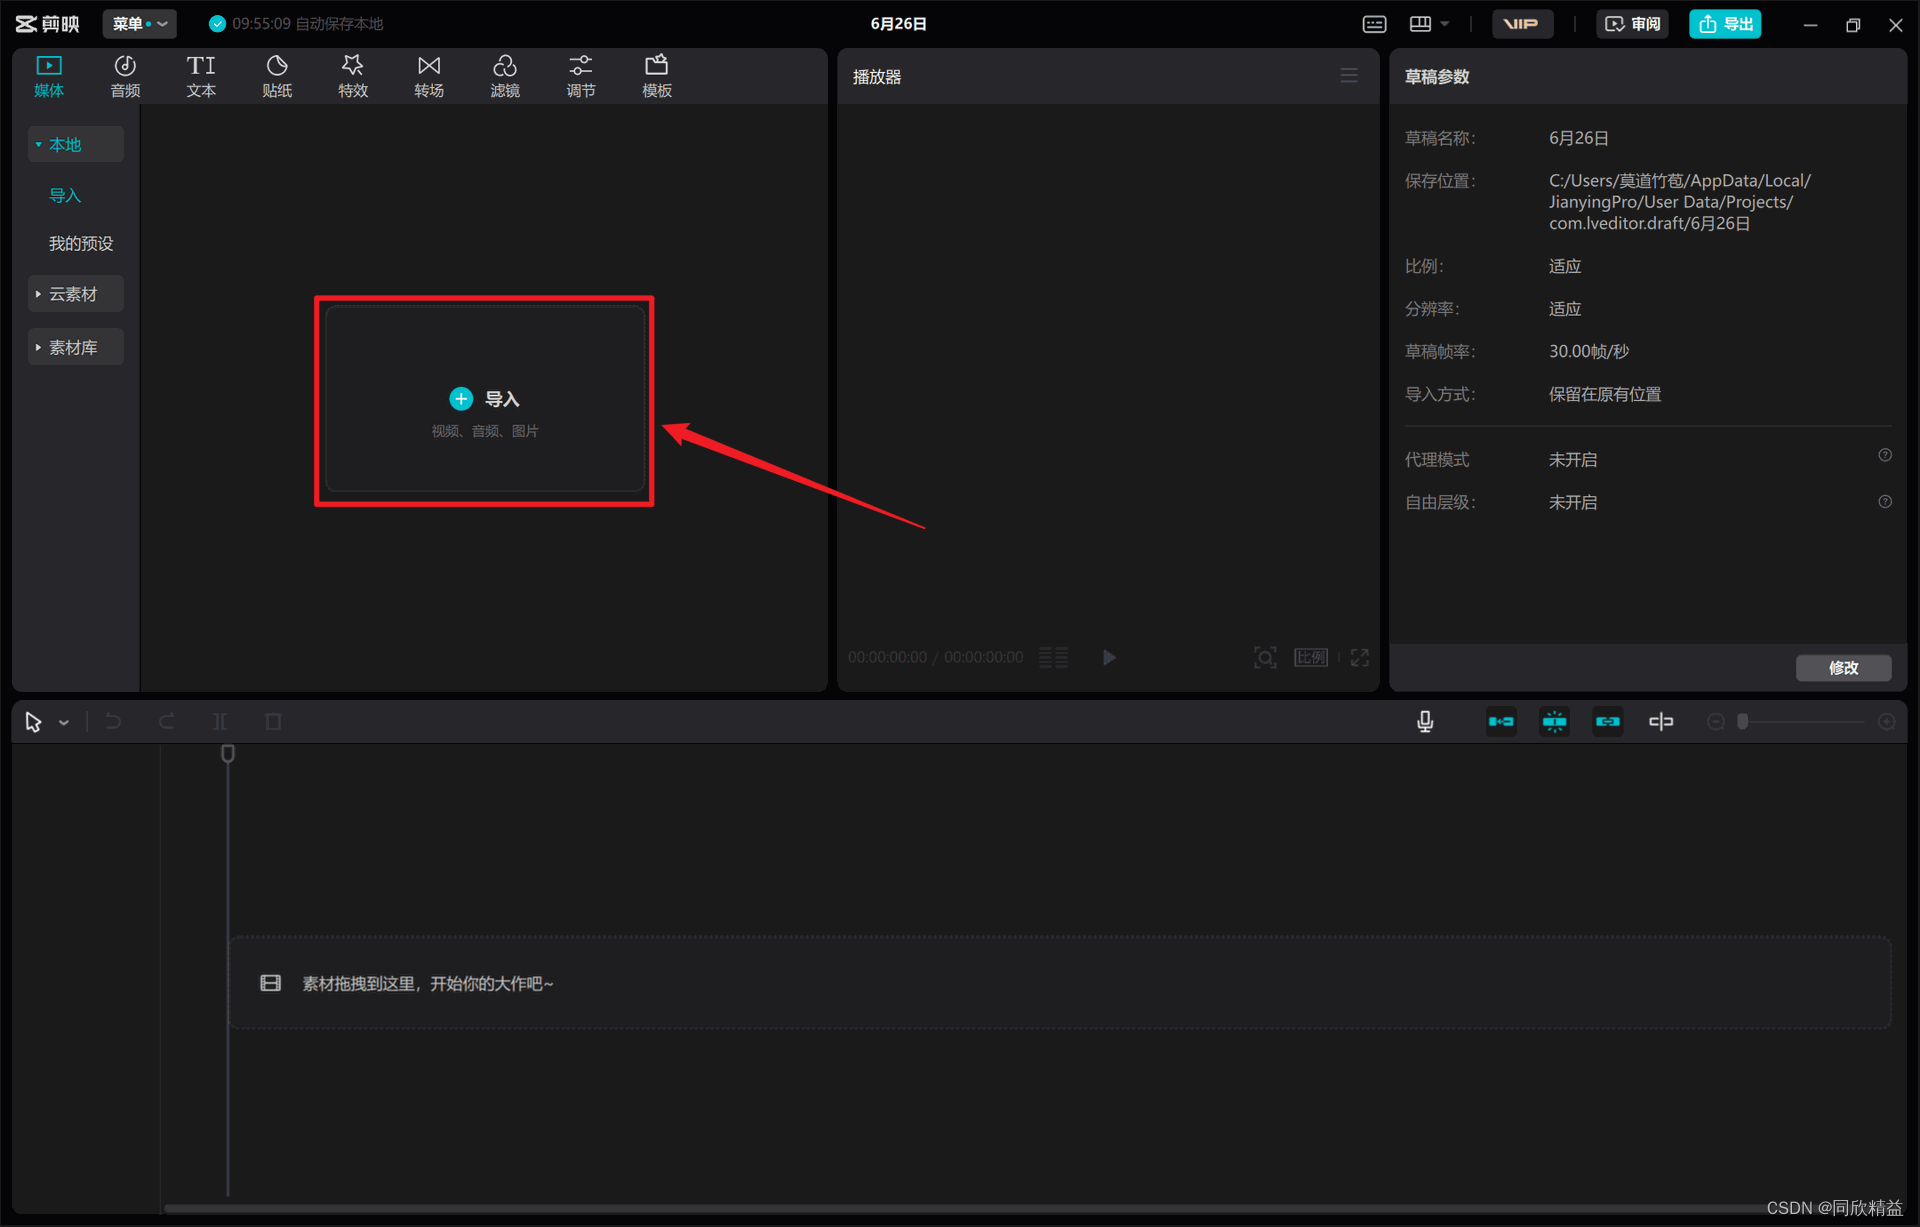The height and width of the screenshot is (1227, 1920).
Task: Click the 草稿参数 panel header
Action: [x=1437, y=77]
